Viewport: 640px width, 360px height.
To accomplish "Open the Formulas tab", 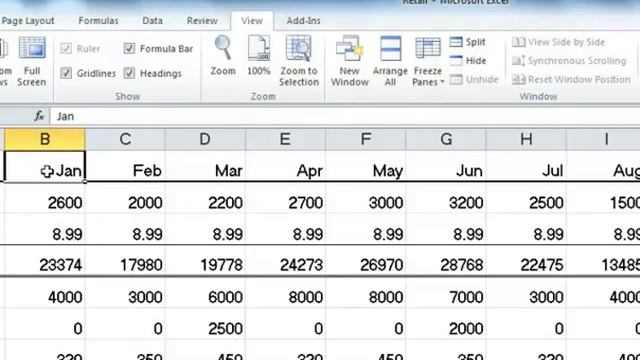I will (x=98, y=21).
